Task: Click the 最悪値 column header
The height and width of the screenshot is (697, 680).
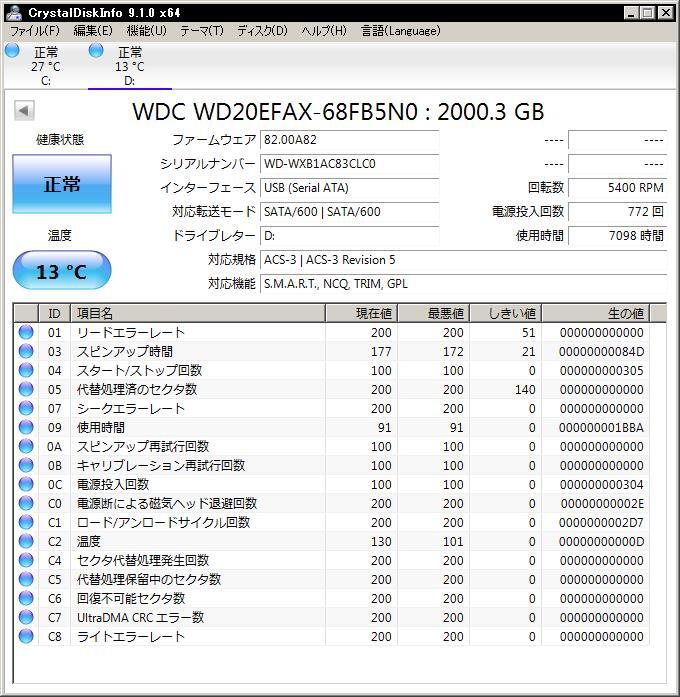Action: (x=434, y=313)
